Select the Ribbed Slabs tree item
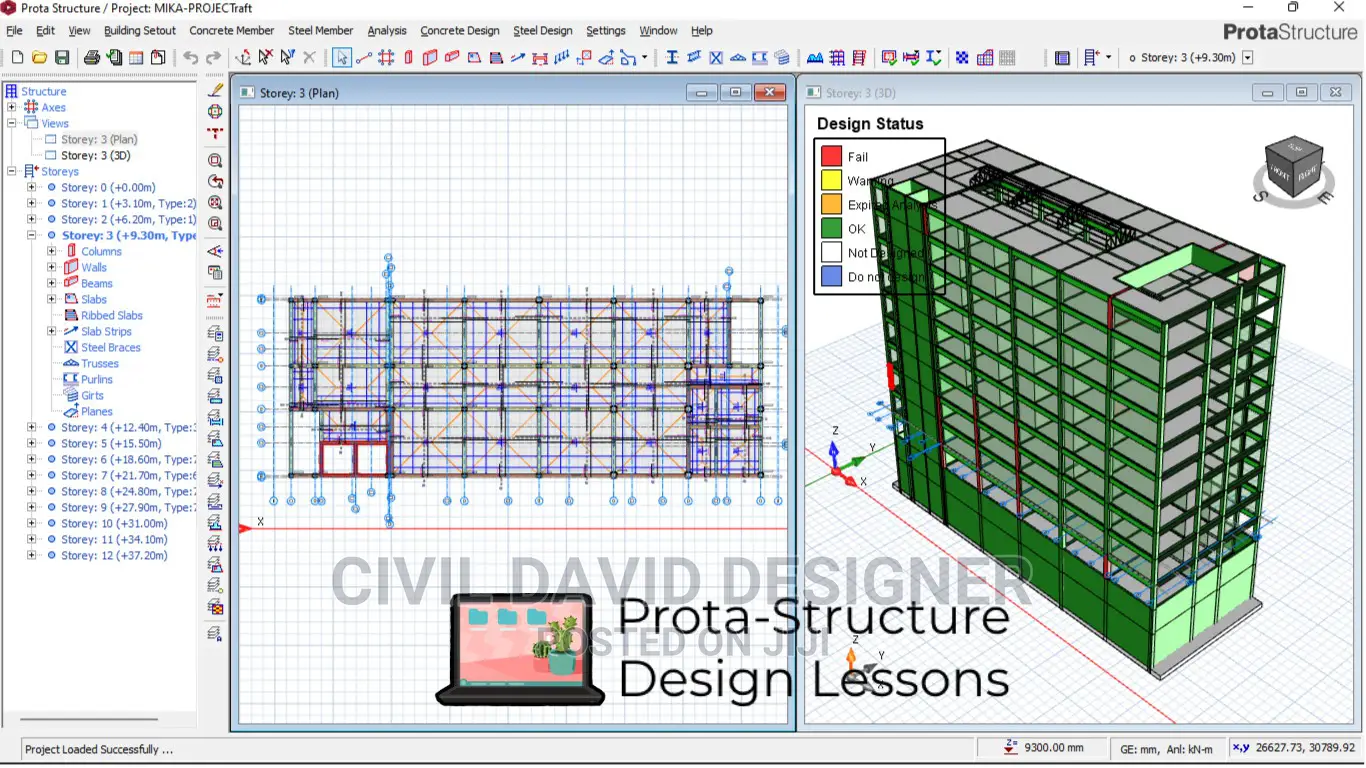This screenshot has width=1366, height=768. tap(112, 315)
